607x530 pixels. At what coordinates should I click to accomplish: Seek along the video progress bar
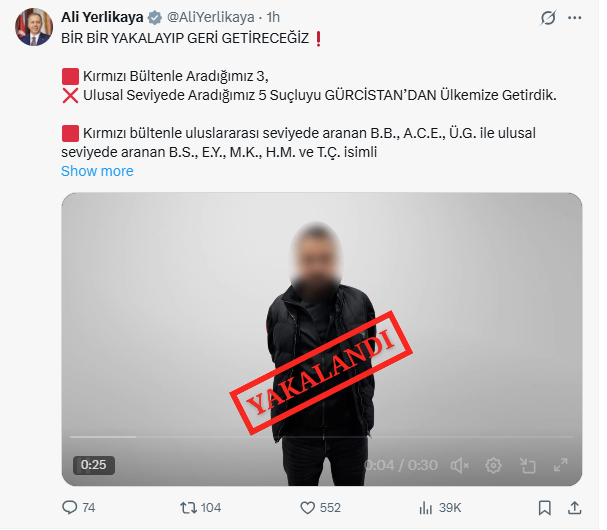(322, 437)
